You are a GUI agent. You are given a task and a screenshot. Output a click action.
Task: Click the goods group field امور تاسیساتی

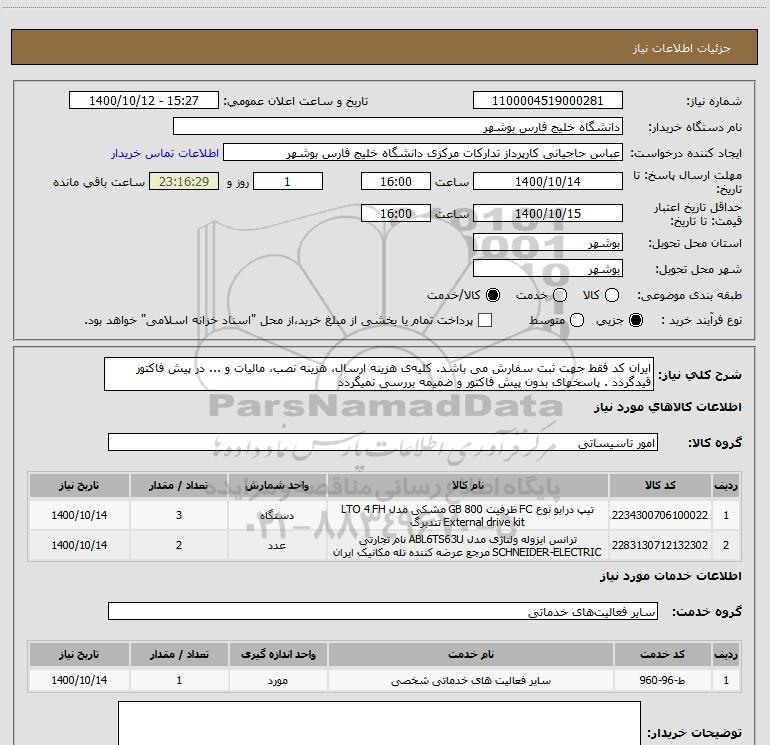383,442
